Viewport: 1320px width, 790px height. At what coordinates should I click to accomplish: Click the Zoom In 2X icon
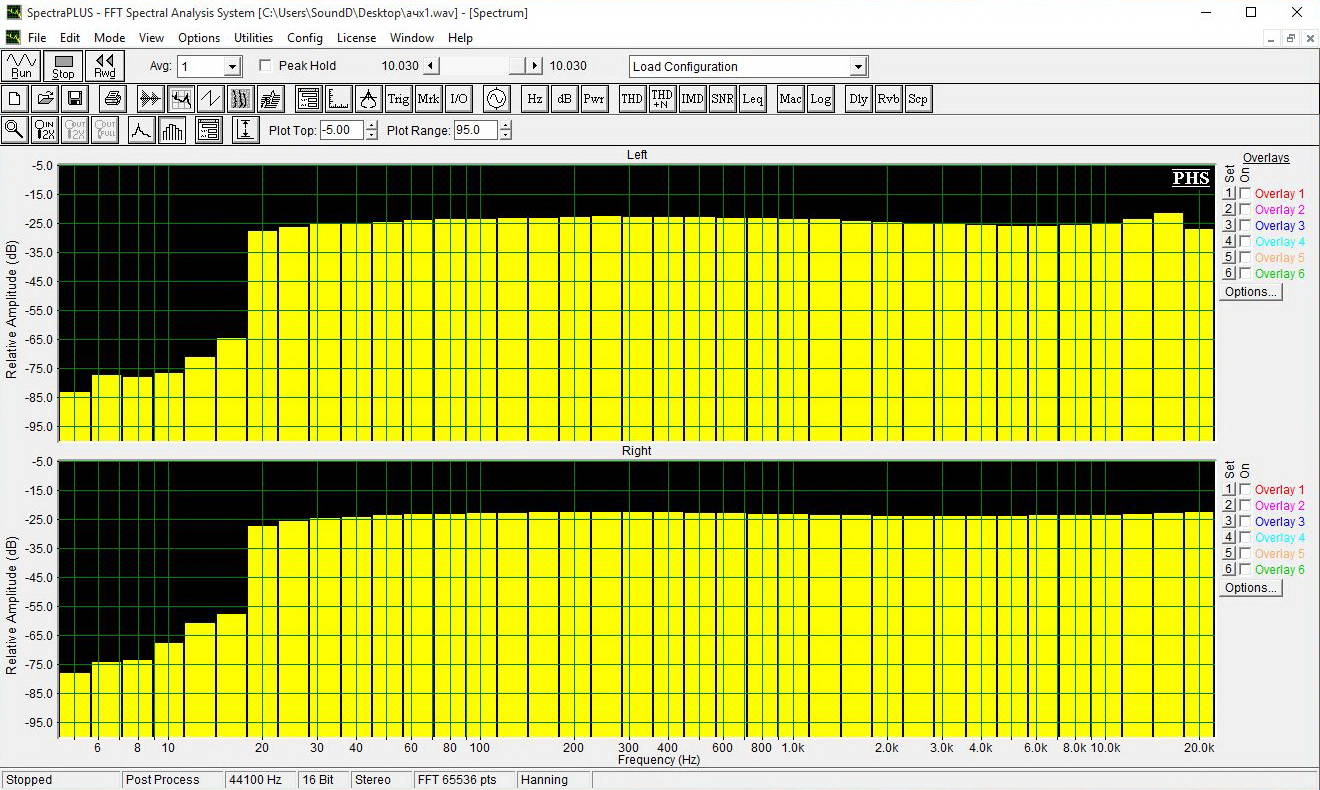45,130
